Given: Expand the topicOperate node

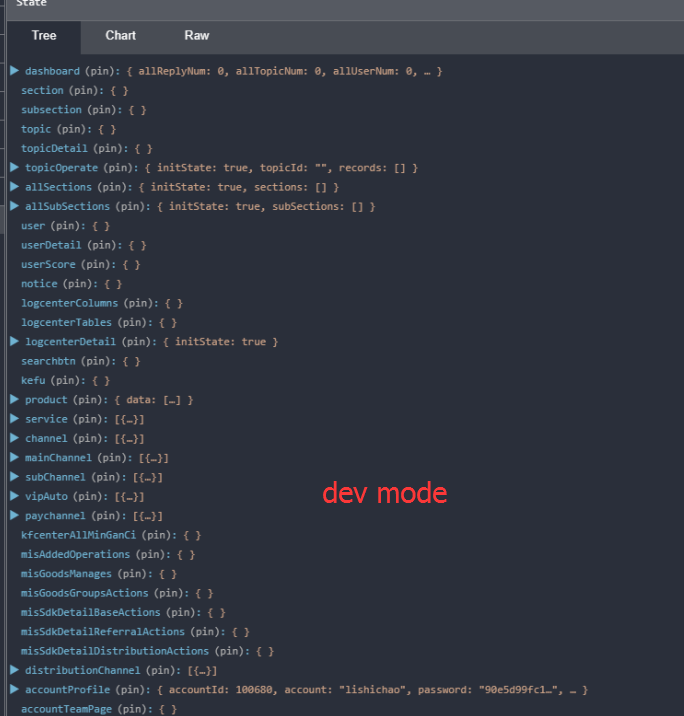Looking at the screenshot, I should pos(15,168).
